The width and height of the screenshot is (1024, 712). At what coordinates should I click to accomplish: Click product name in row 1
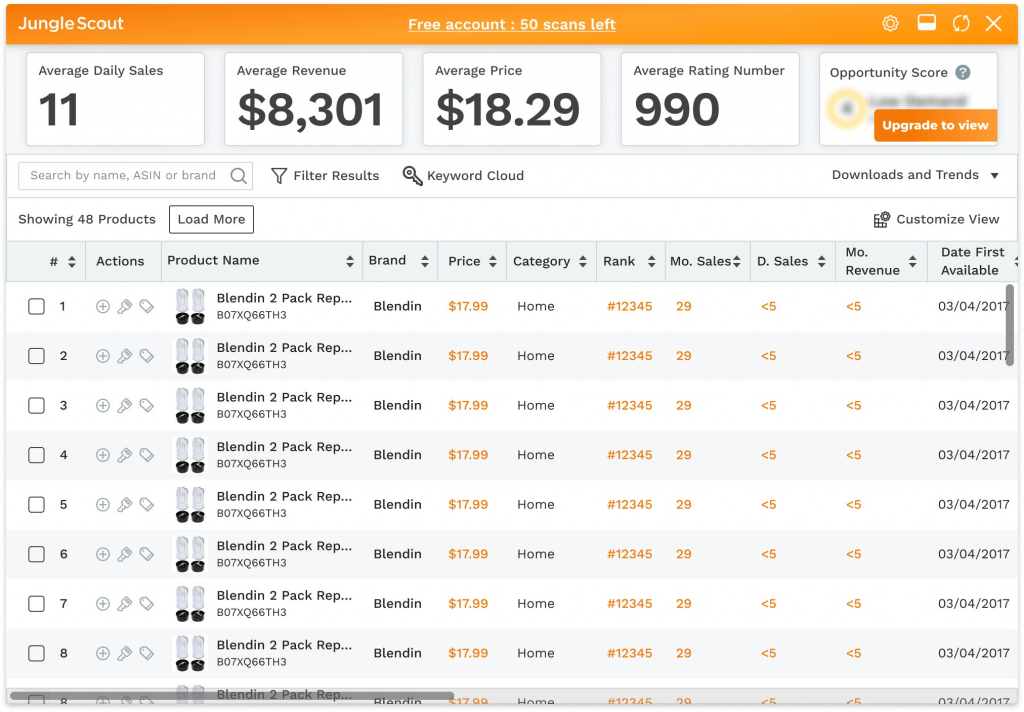click(284, 299)
